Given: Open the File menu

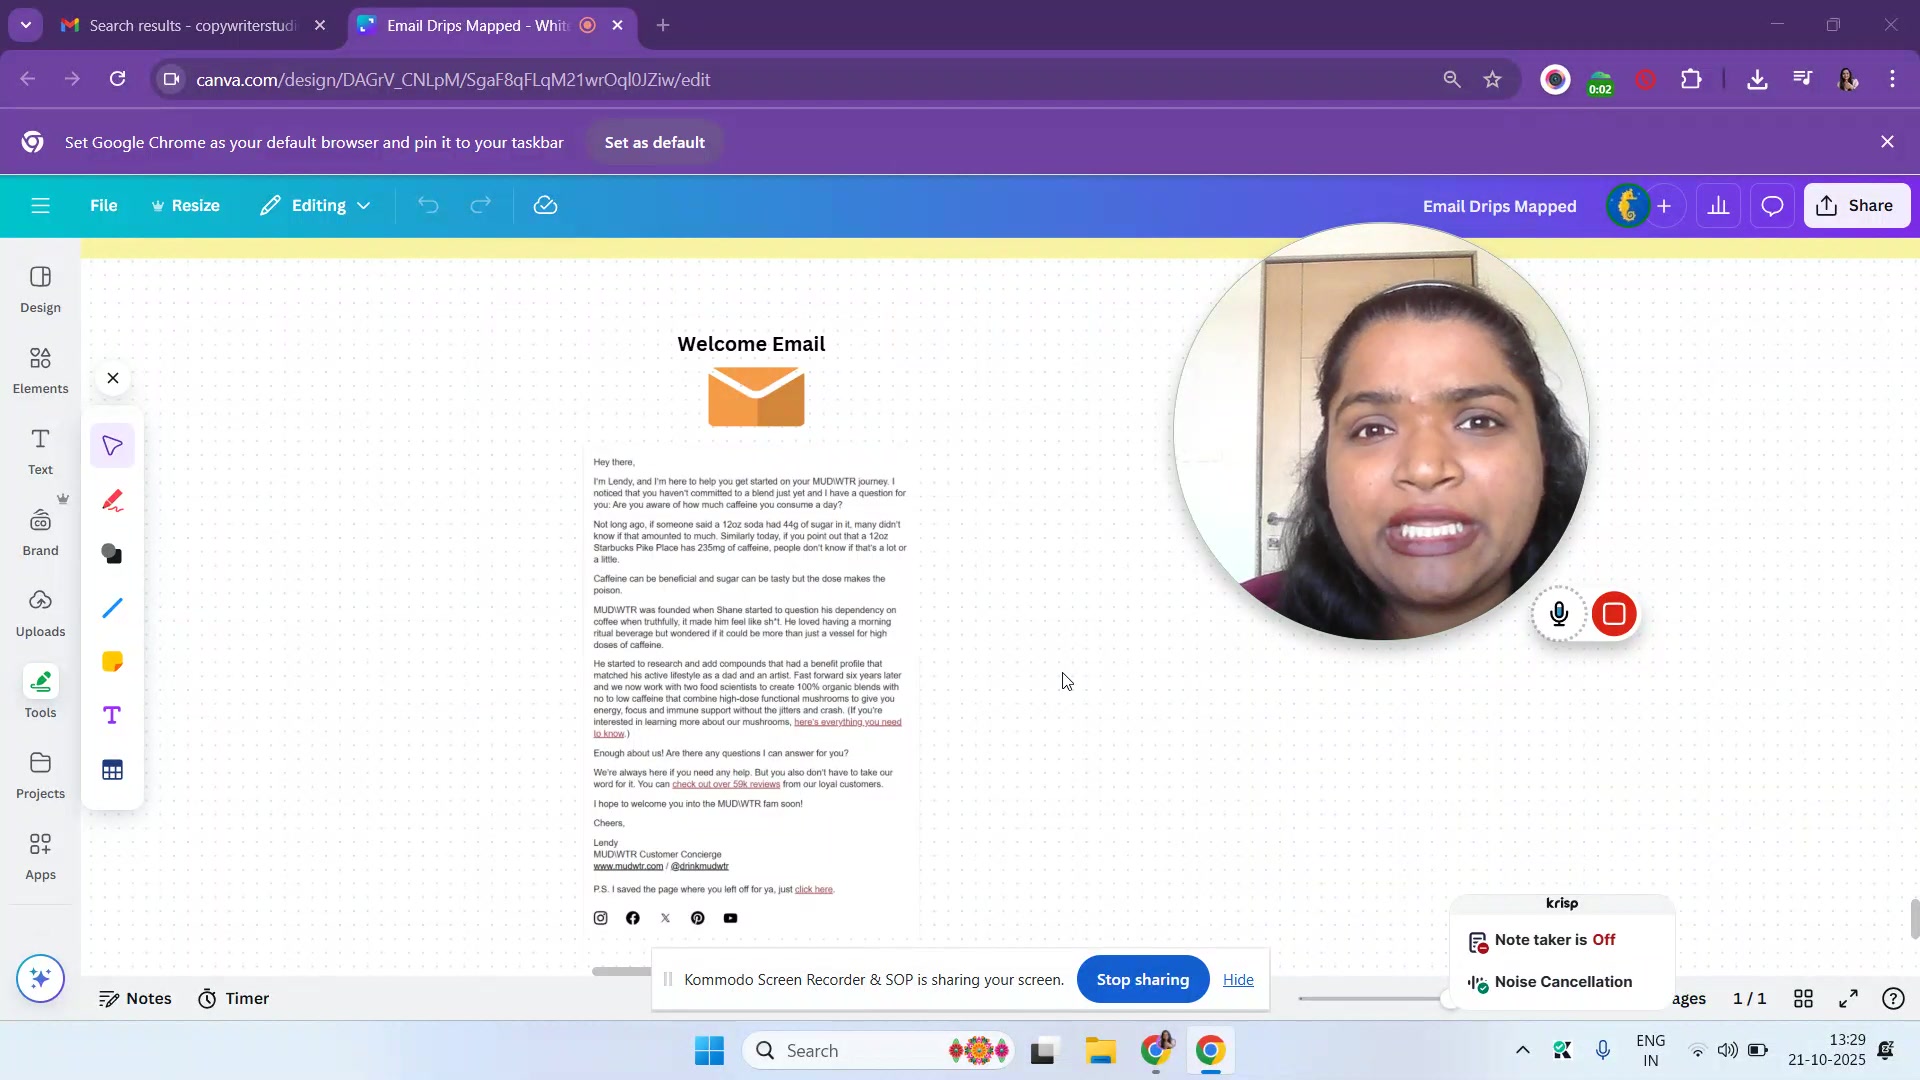Looking at the screenshot, I should click(x=103, y=206).
